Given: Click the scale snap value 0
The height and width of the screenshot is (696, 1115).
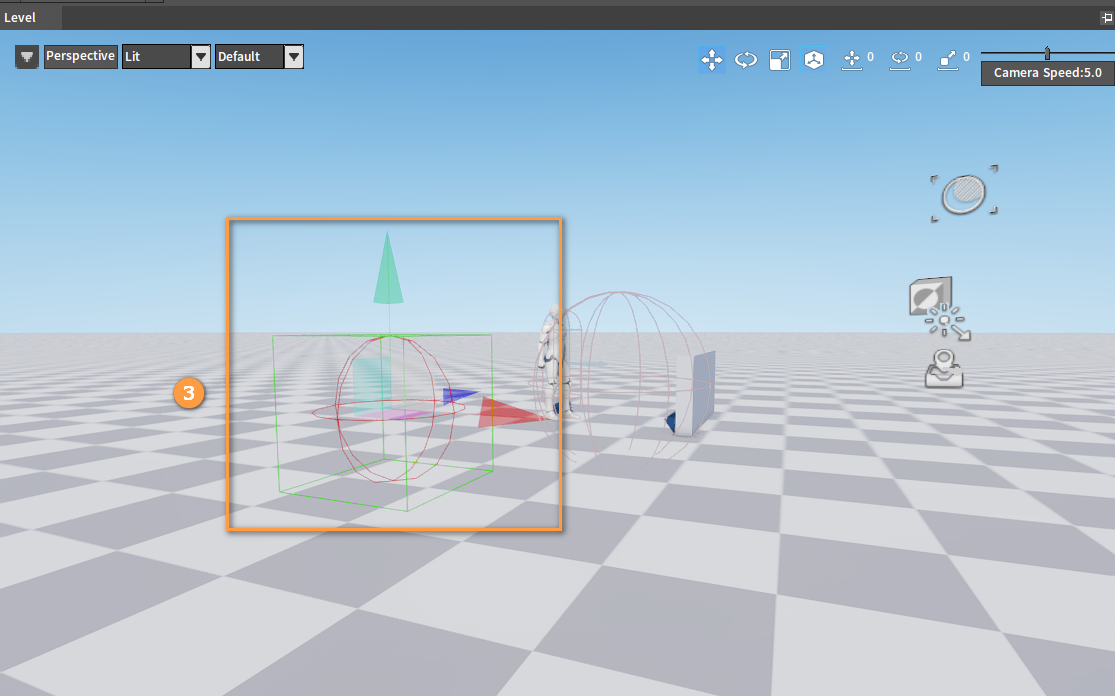Looking at the screenshot, I should pyautogui.click(x=966, y=57).
